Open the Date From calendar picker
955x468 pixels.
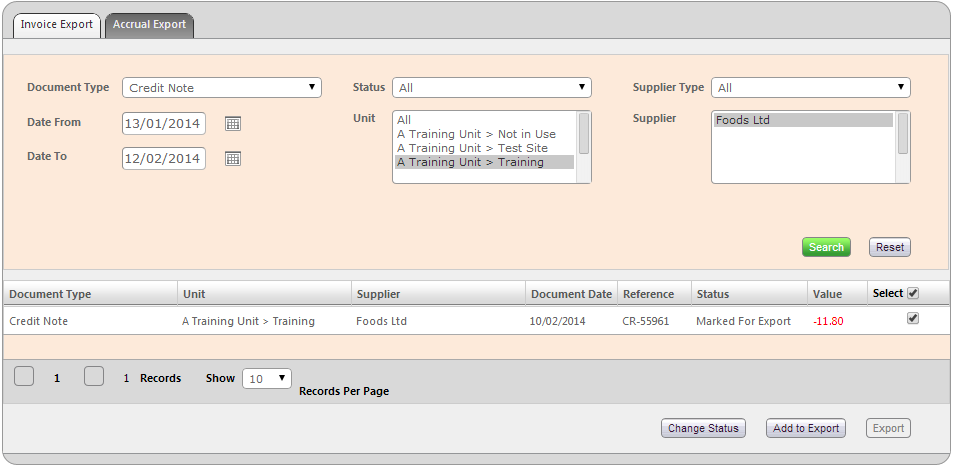(x=233, y=124)
